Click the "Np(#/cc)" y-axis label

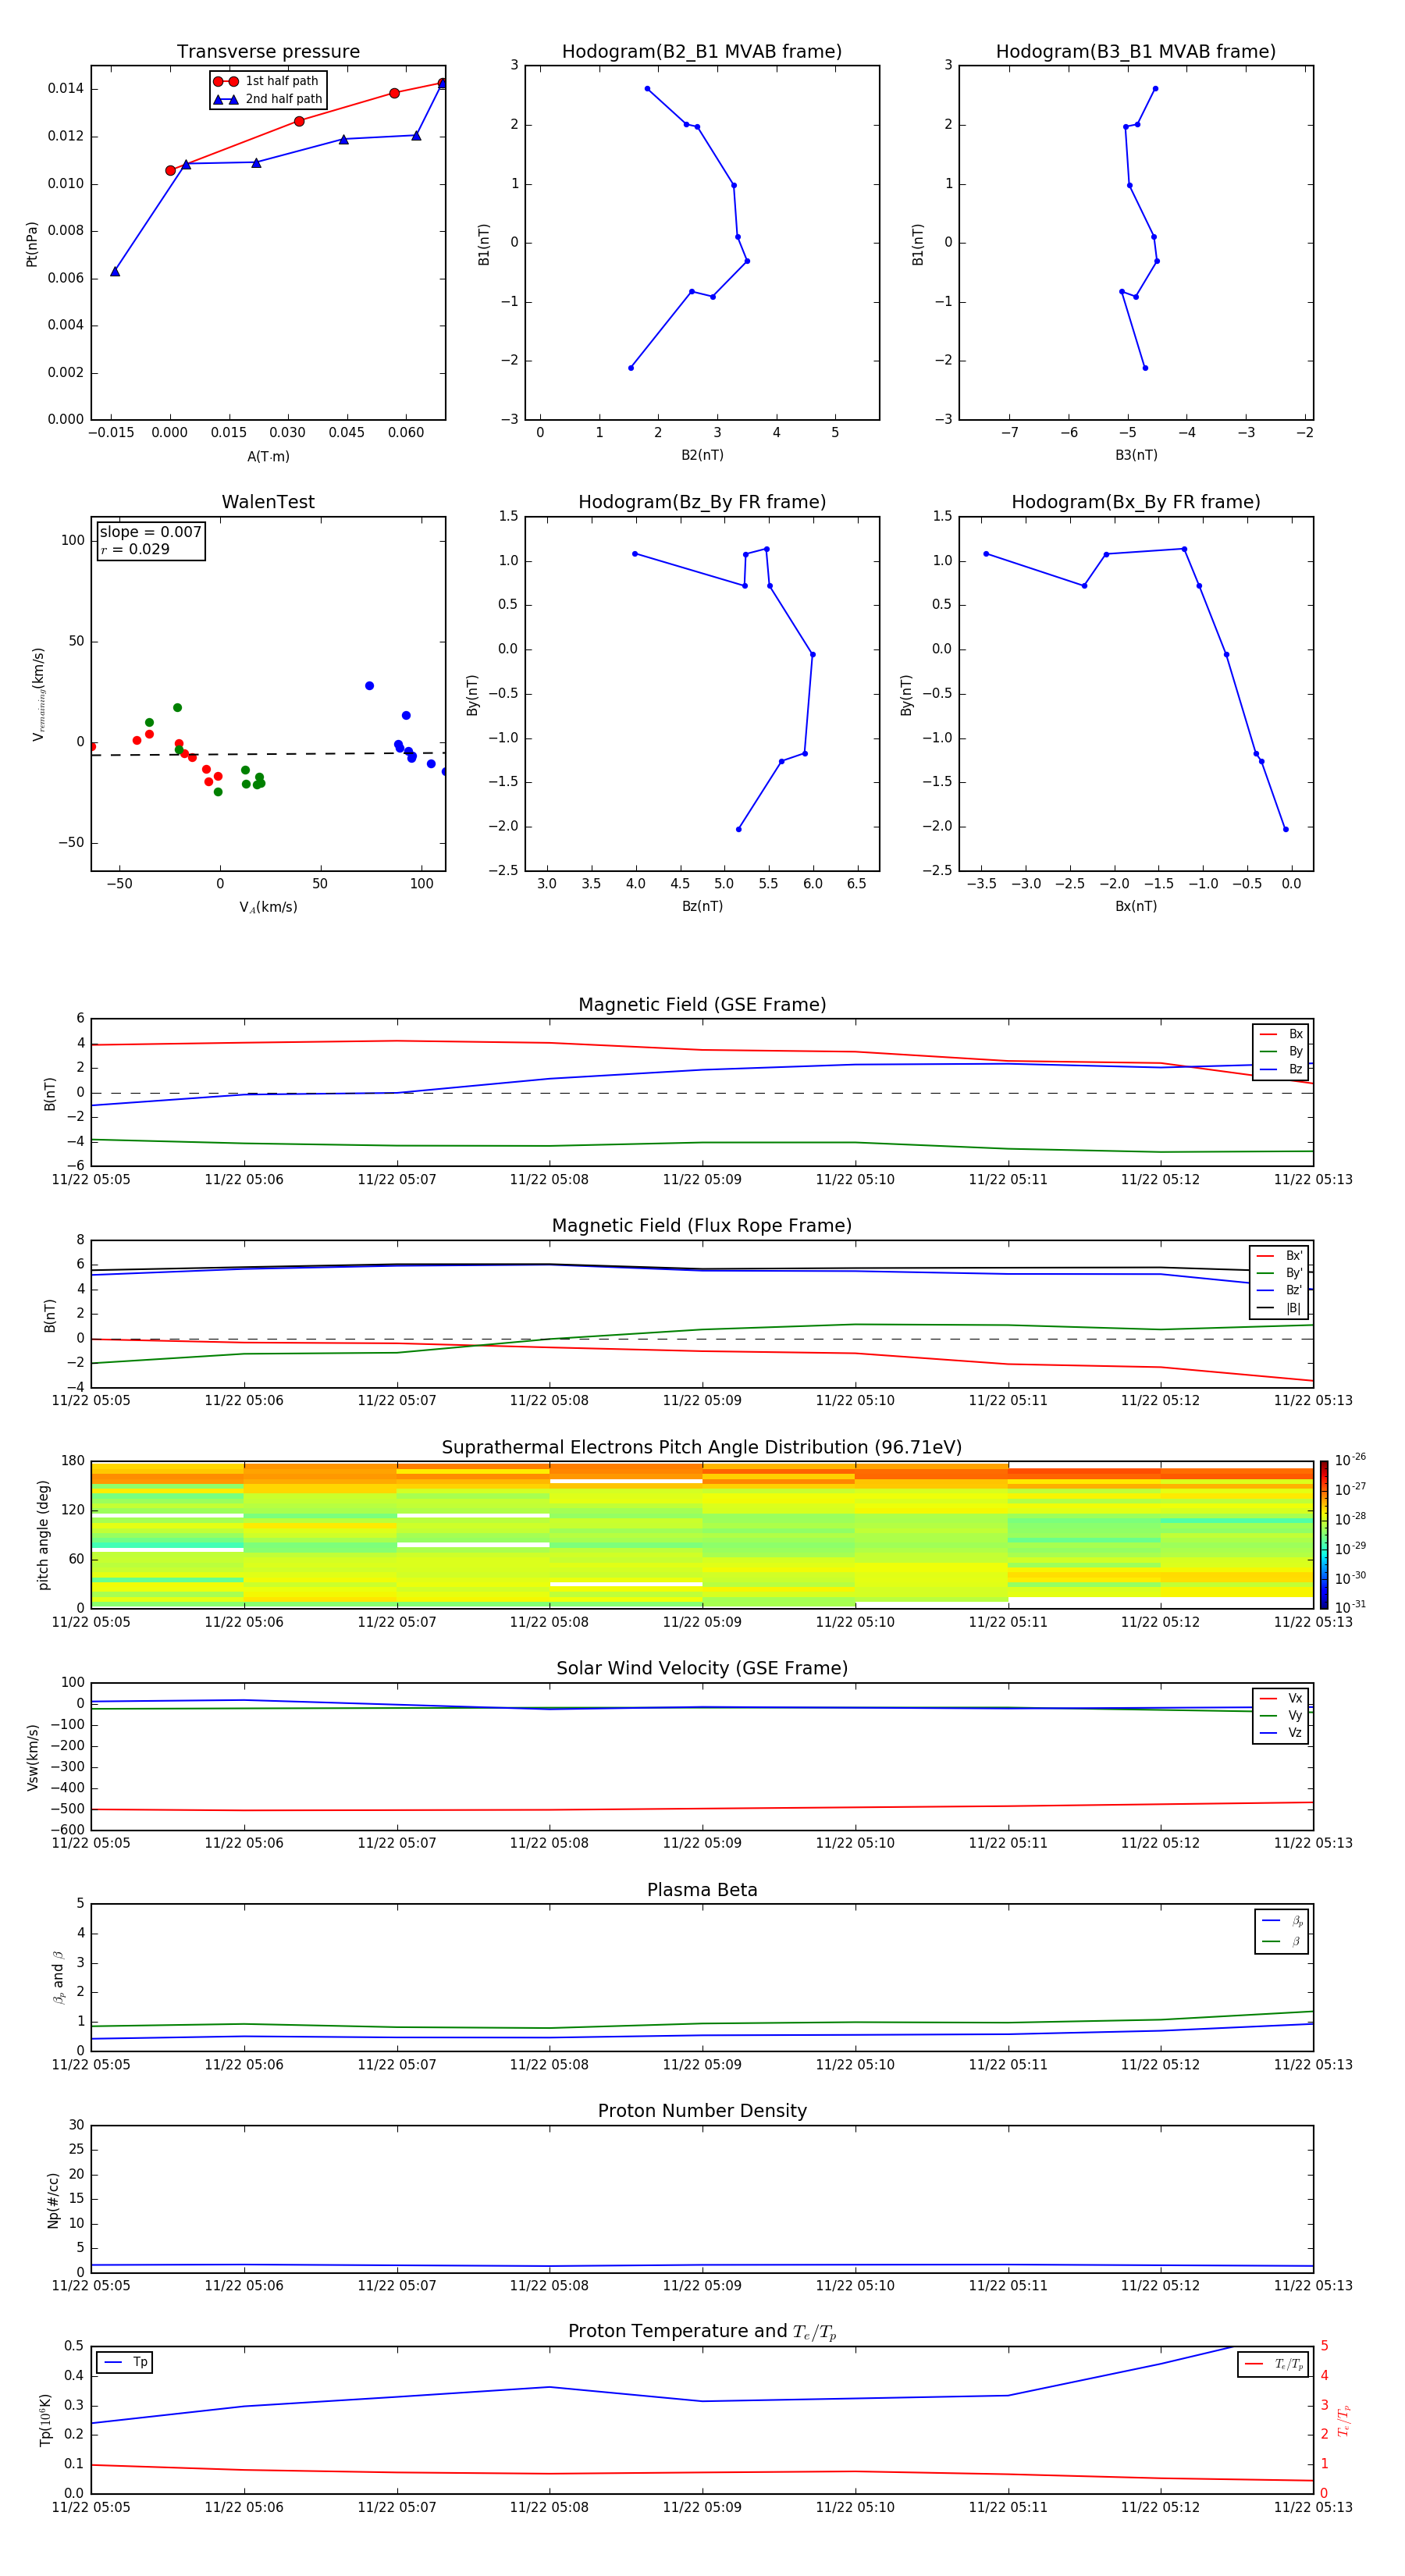click(53, 2199)
